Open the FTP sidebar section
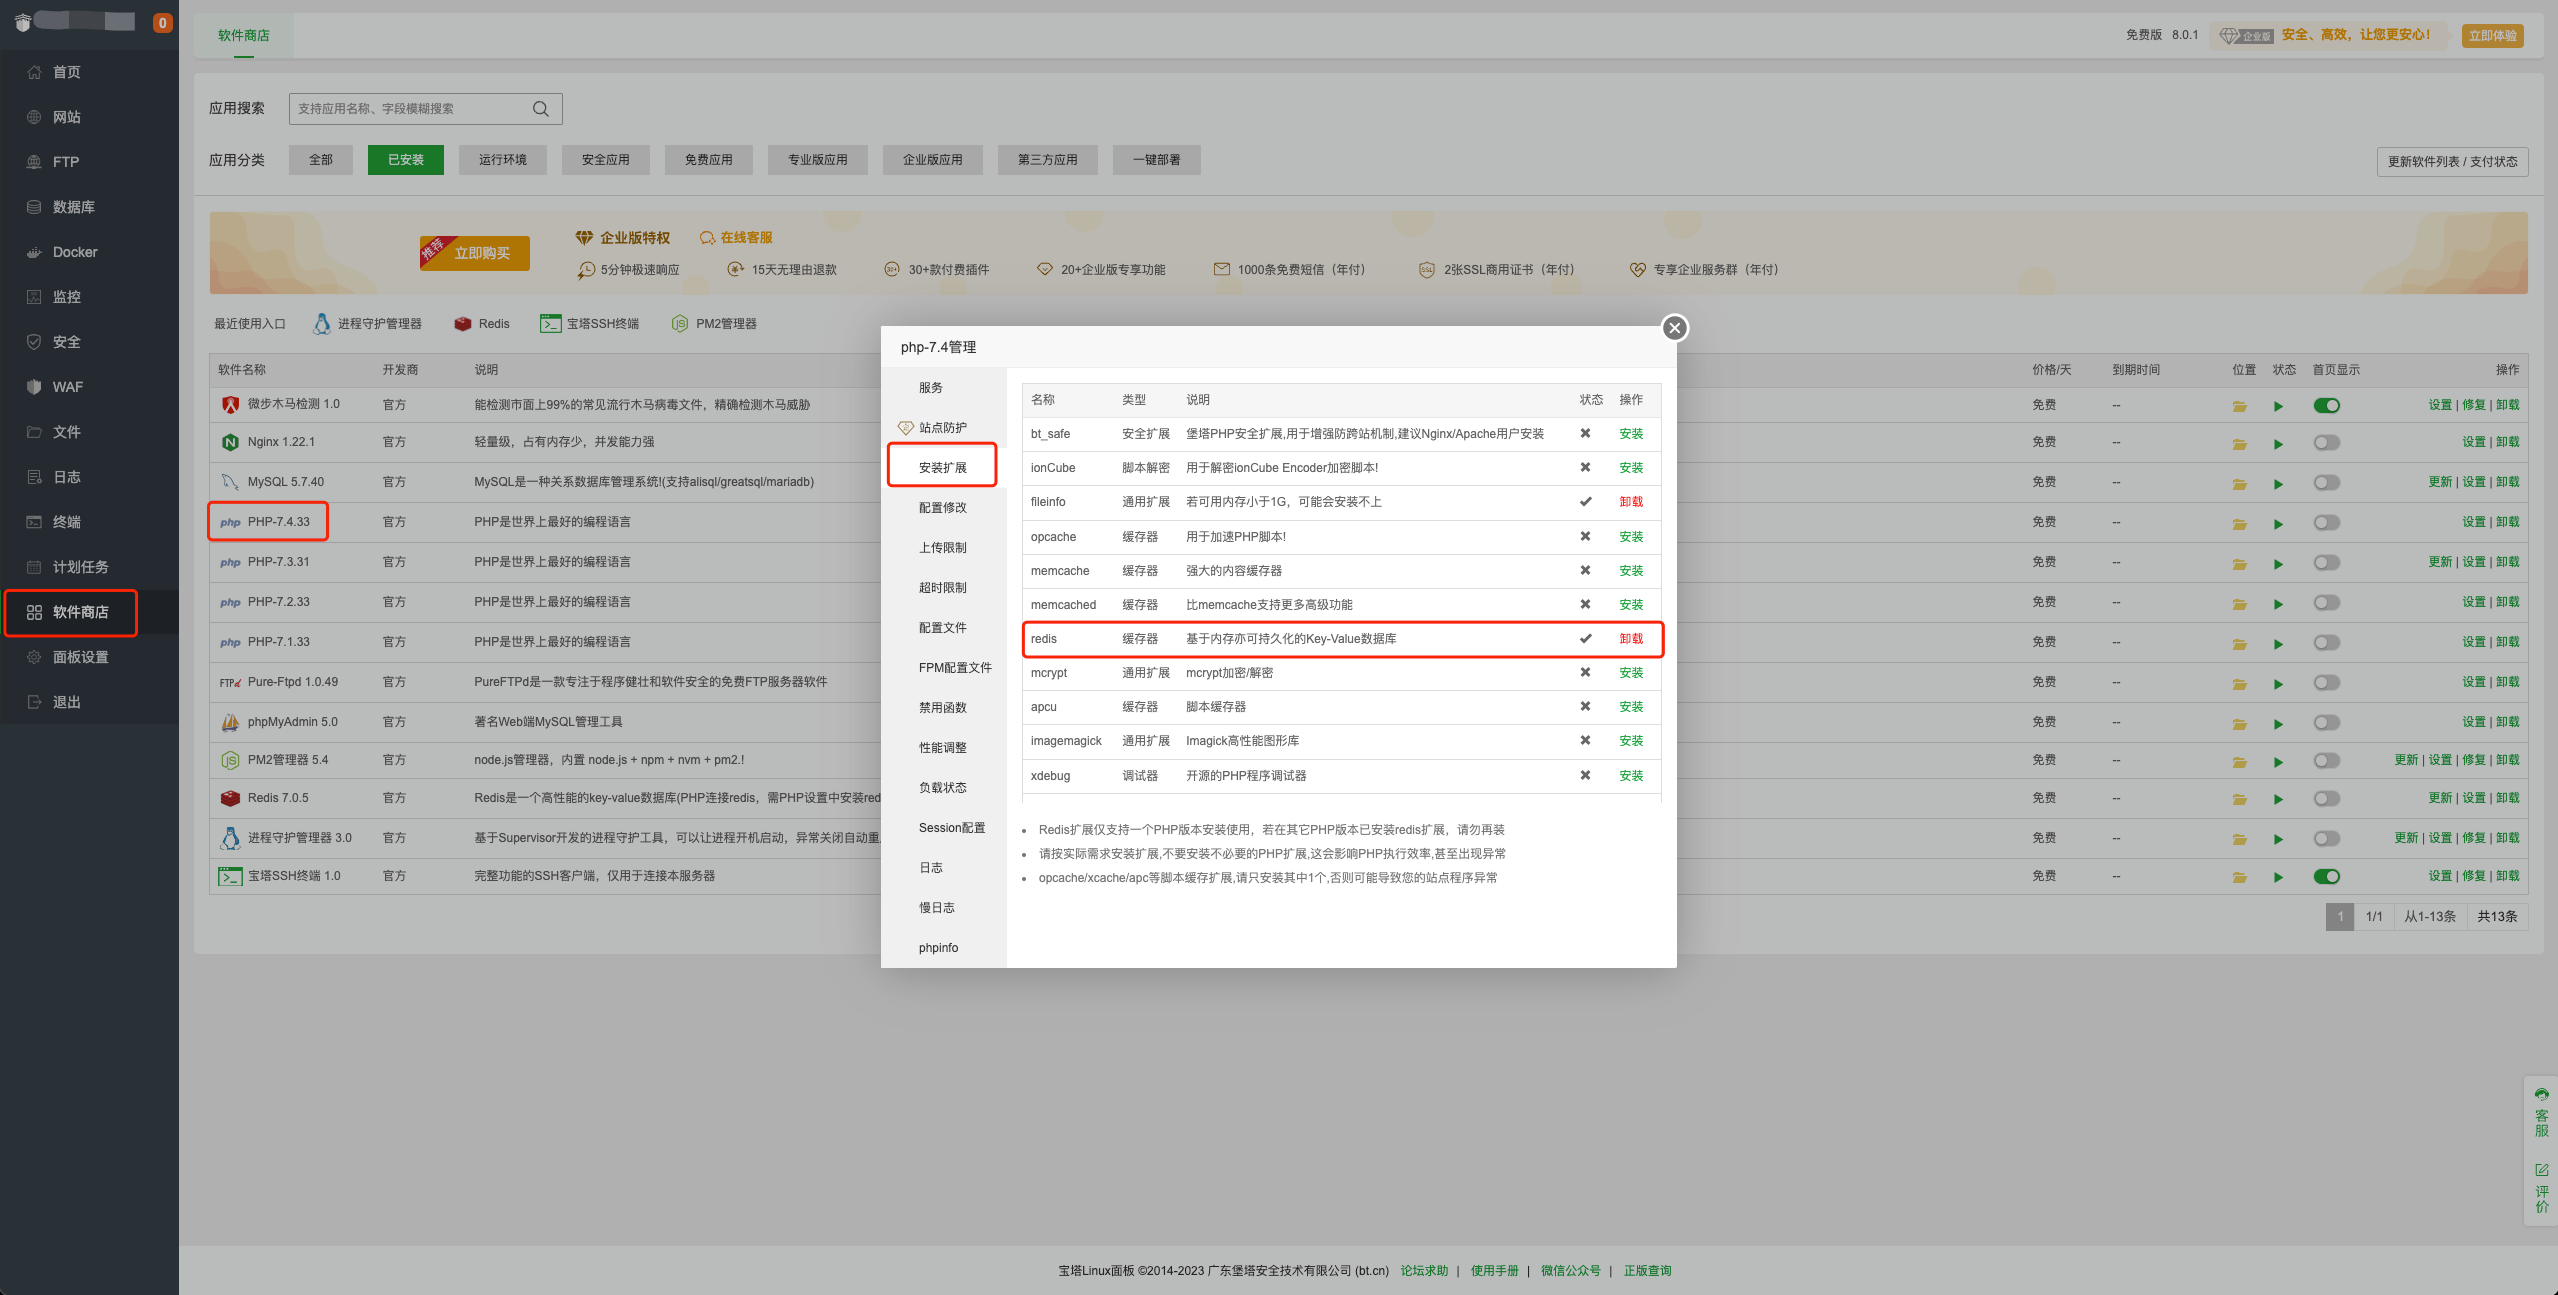2558x1295 pixels. [65, 162]
